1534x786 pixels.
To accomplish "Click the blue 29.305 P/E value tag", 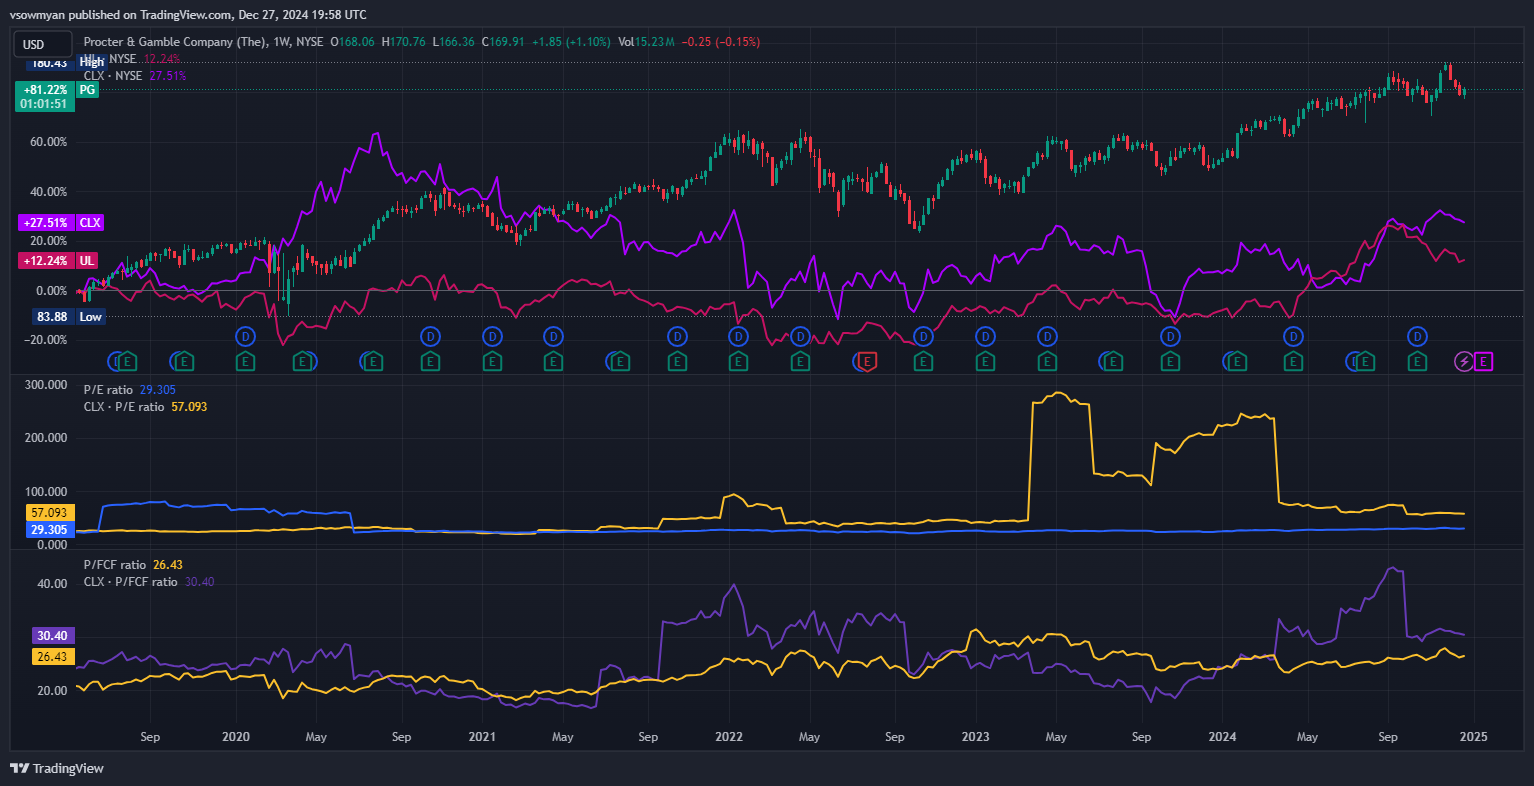I will click(x=50, y=530).
